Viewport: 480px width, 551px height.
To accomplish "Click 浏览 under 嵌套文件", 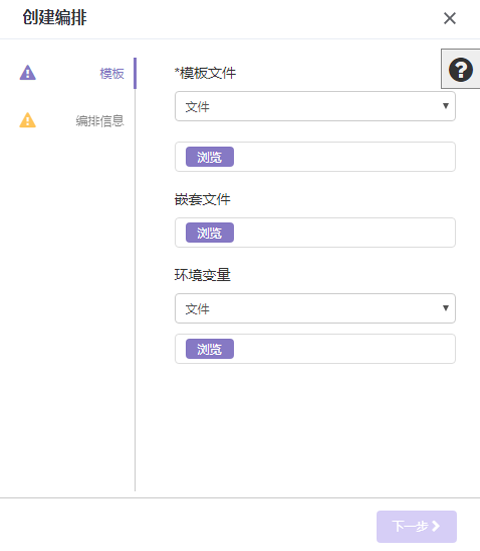I will tap(210, 232).
